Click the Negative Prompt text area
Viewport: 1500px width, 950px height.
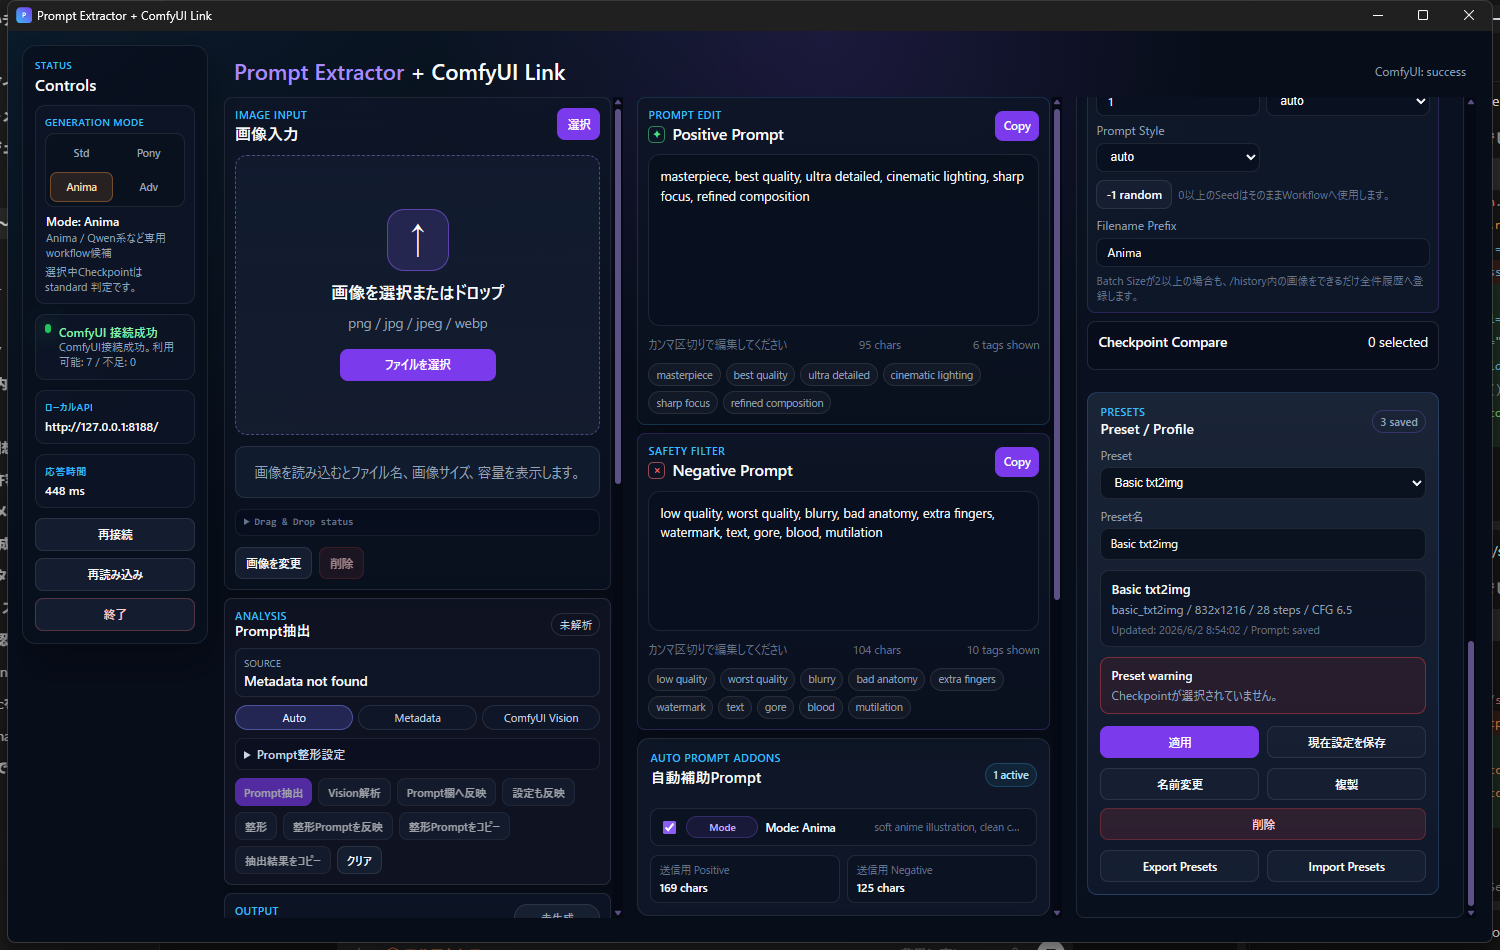(x=843, y=561)
